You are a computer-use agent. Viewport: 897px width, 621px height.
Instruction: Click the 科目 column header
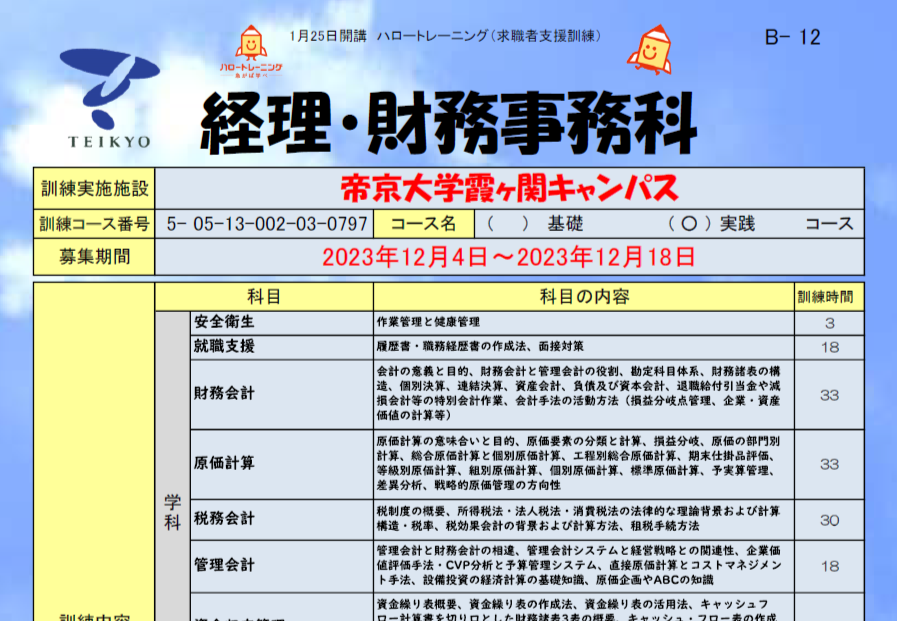pyautogui.click(x=264, y=297)
